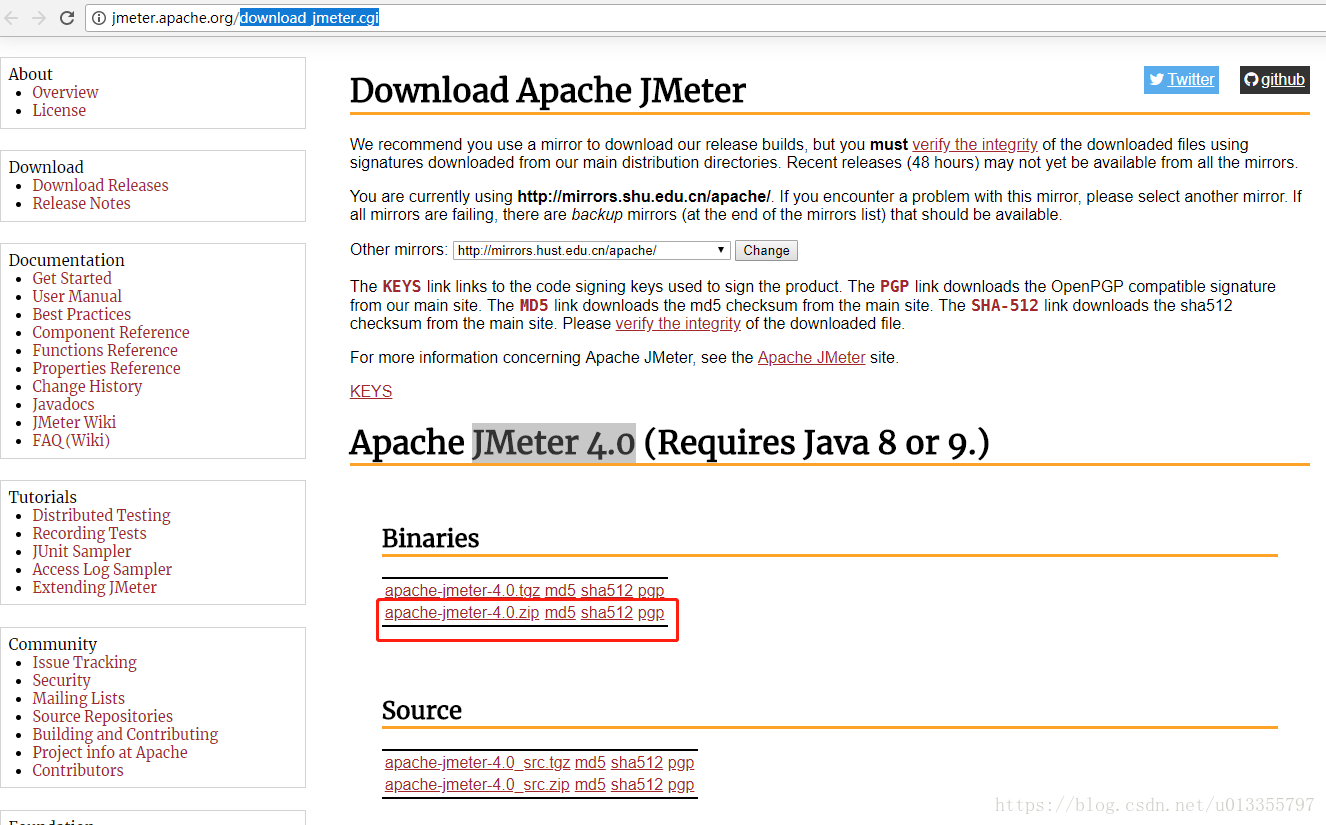1326x825 pixels.
Task: Click the 'Download Apache JMeter' heading
Action: [548, 90]
